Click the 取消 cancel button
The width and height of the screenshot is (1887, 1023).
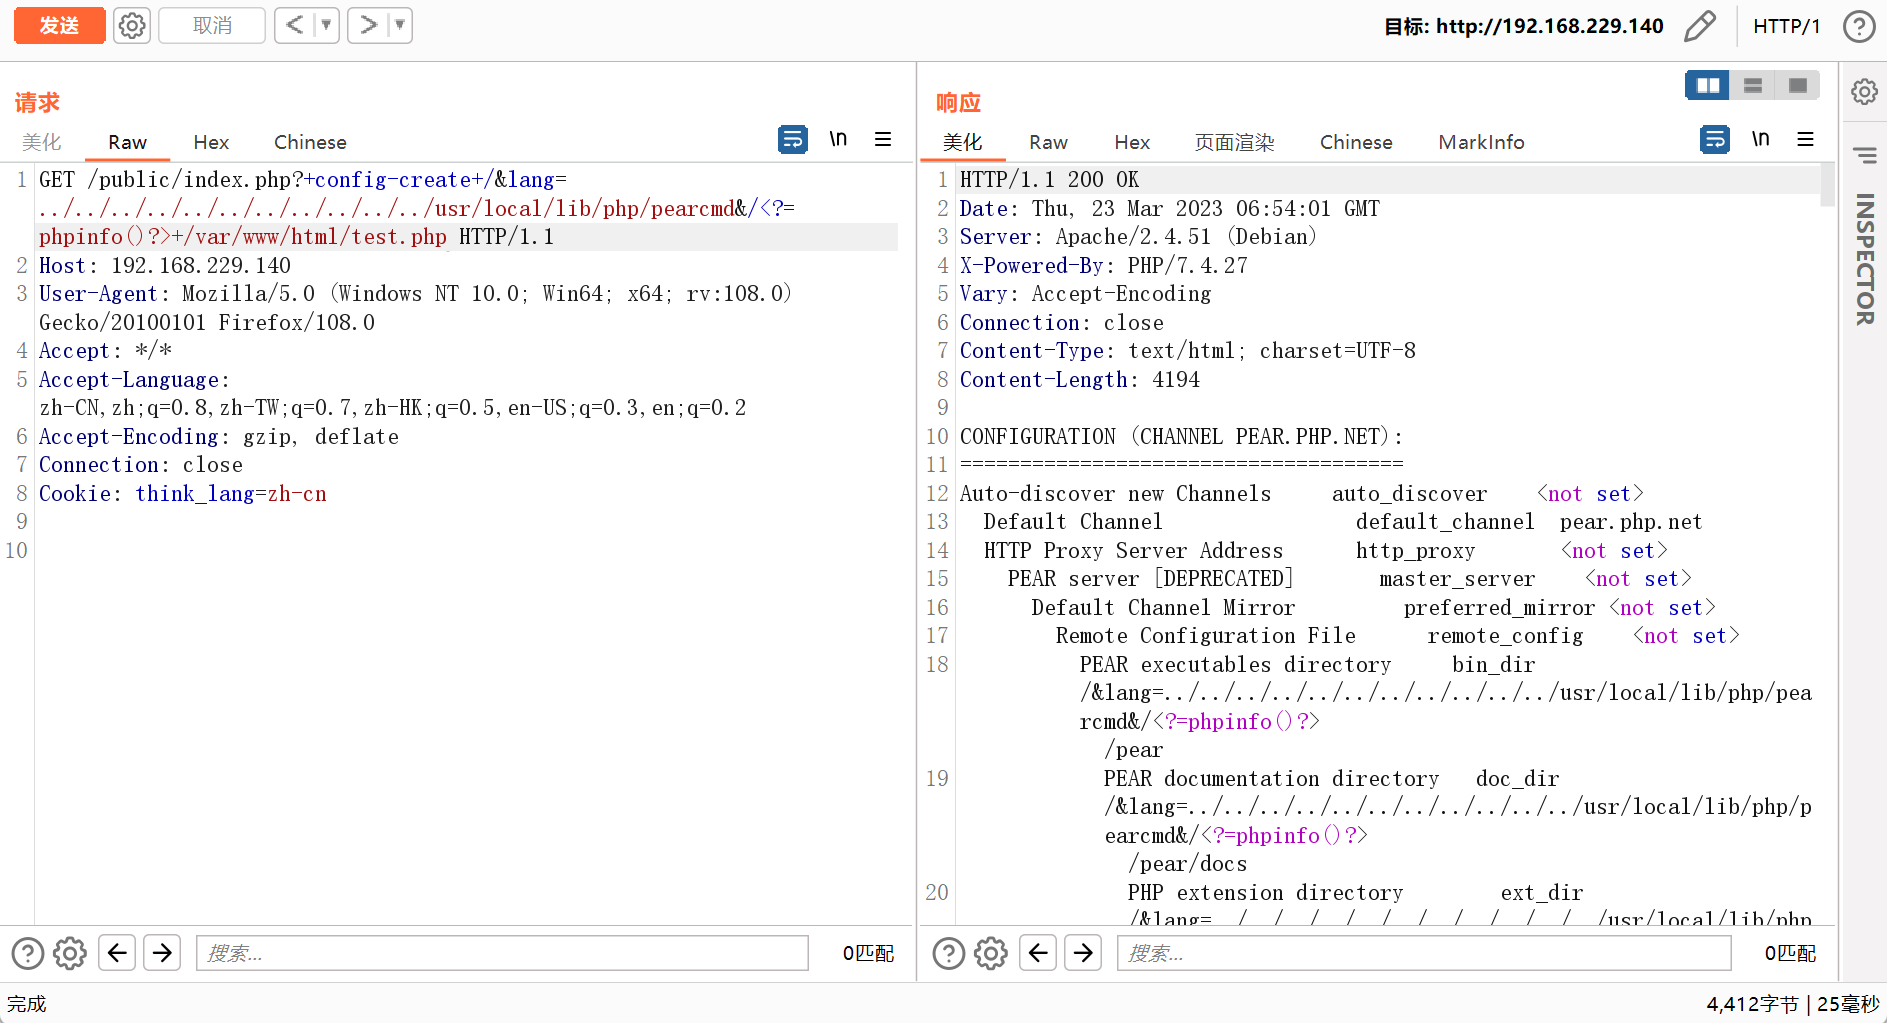pos(212,25)
